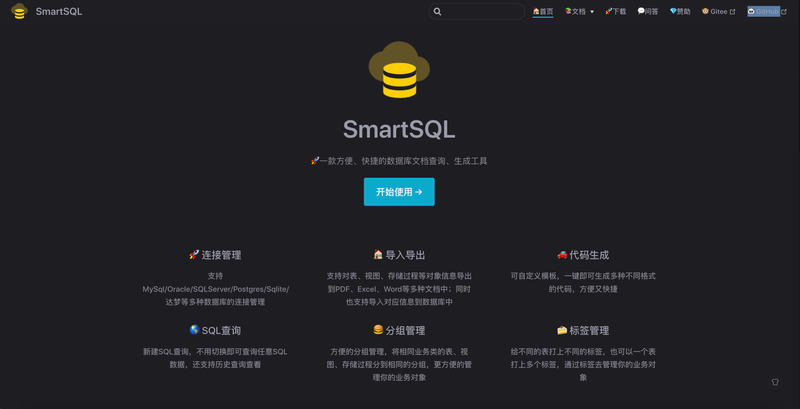Open the GitHub external link
Screen dimensions: 800x409
[767, 11]
